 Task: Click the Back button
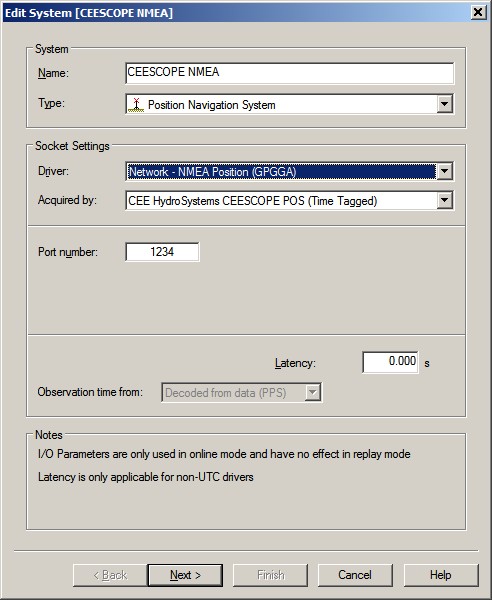pos(110,575)
